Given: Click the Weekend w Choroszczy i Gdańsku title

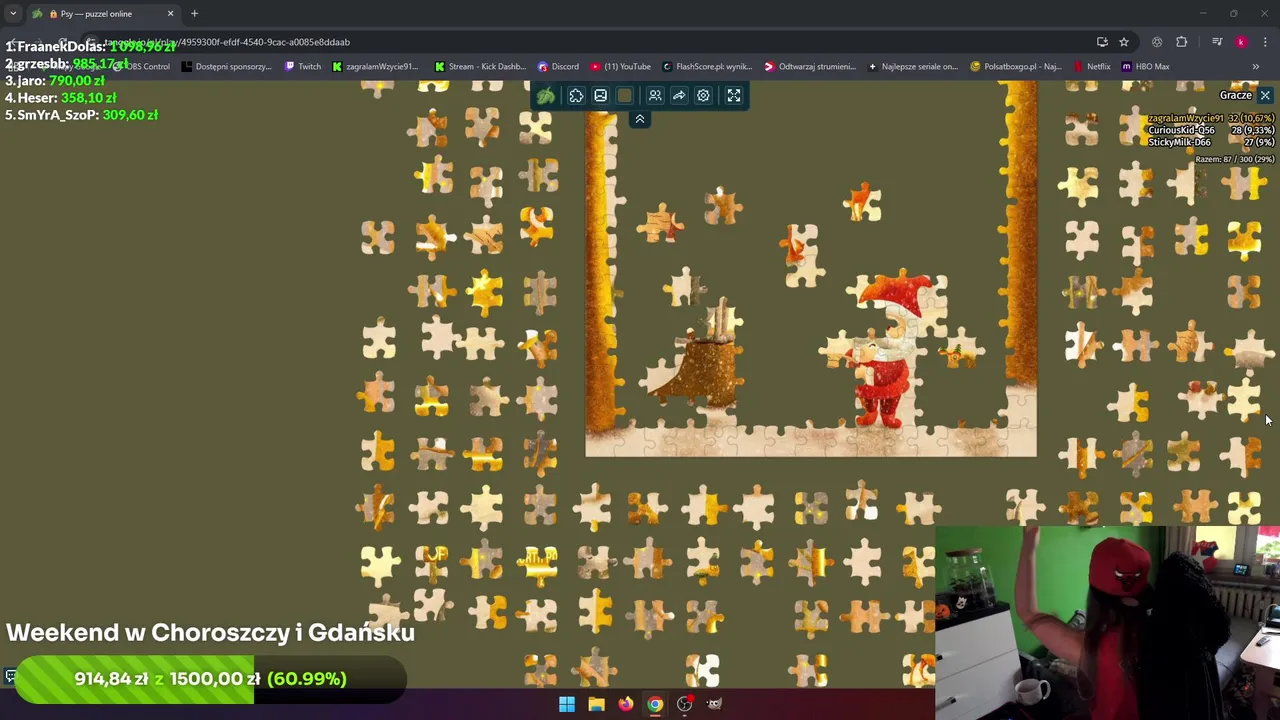Looking at the screenshot, I should [x=210, y=632].
